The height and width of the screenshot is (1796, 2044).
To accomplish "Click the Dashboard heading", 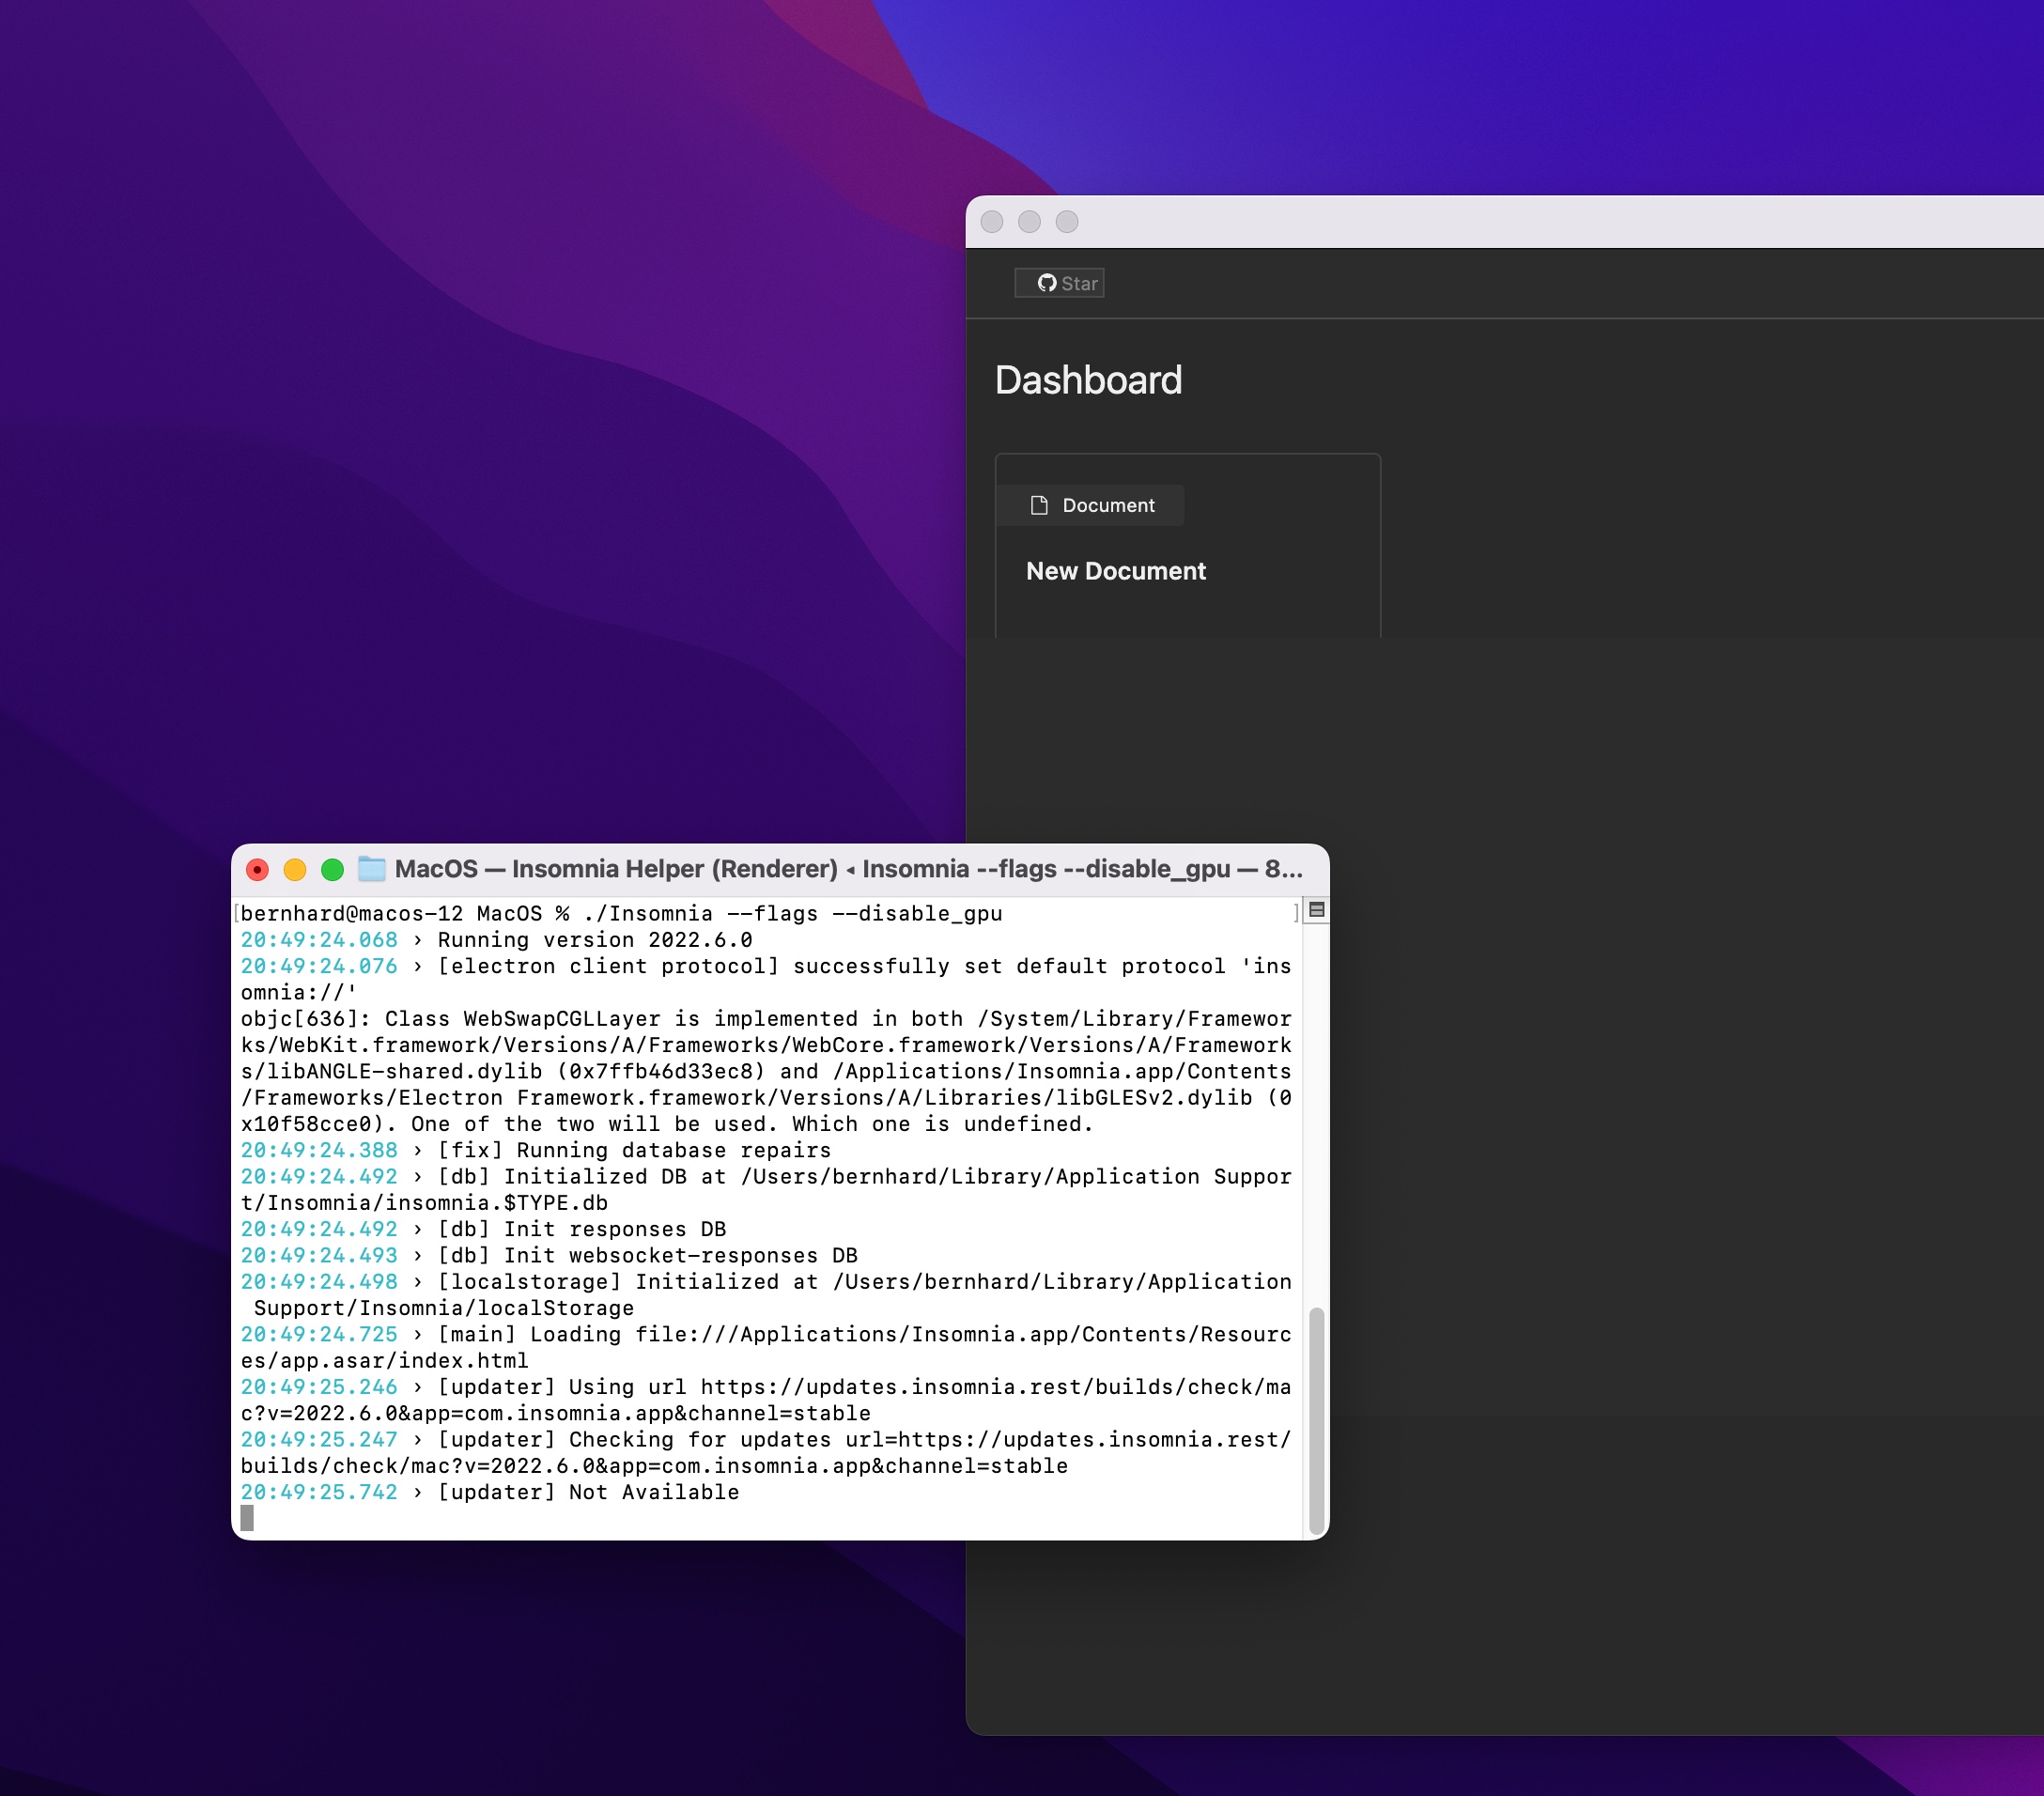I will [x=1089, y=380].
